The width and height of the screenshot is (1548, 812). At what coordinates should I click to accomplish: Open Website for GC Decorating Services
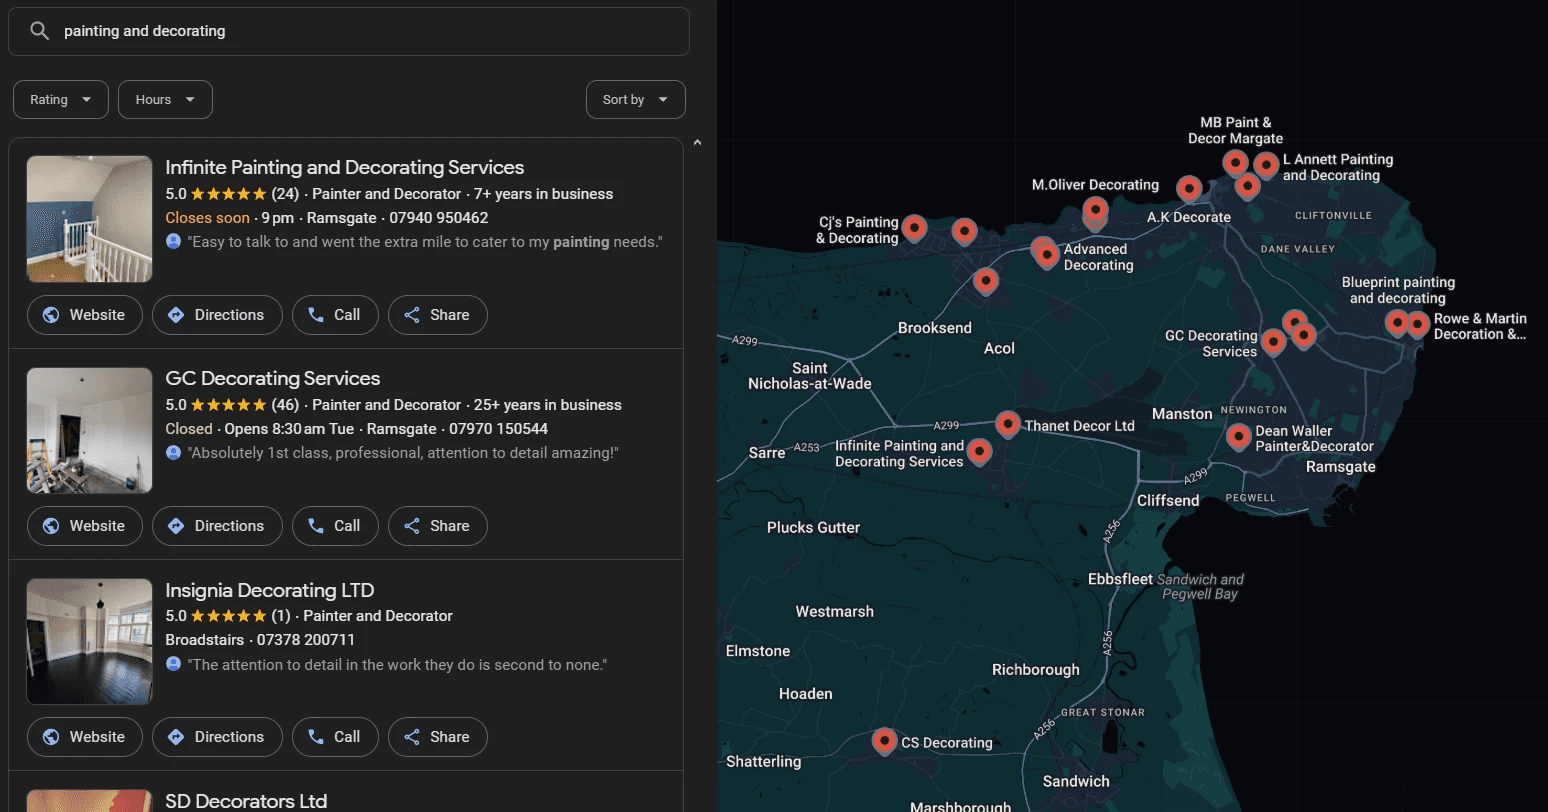tap(85, 526)
